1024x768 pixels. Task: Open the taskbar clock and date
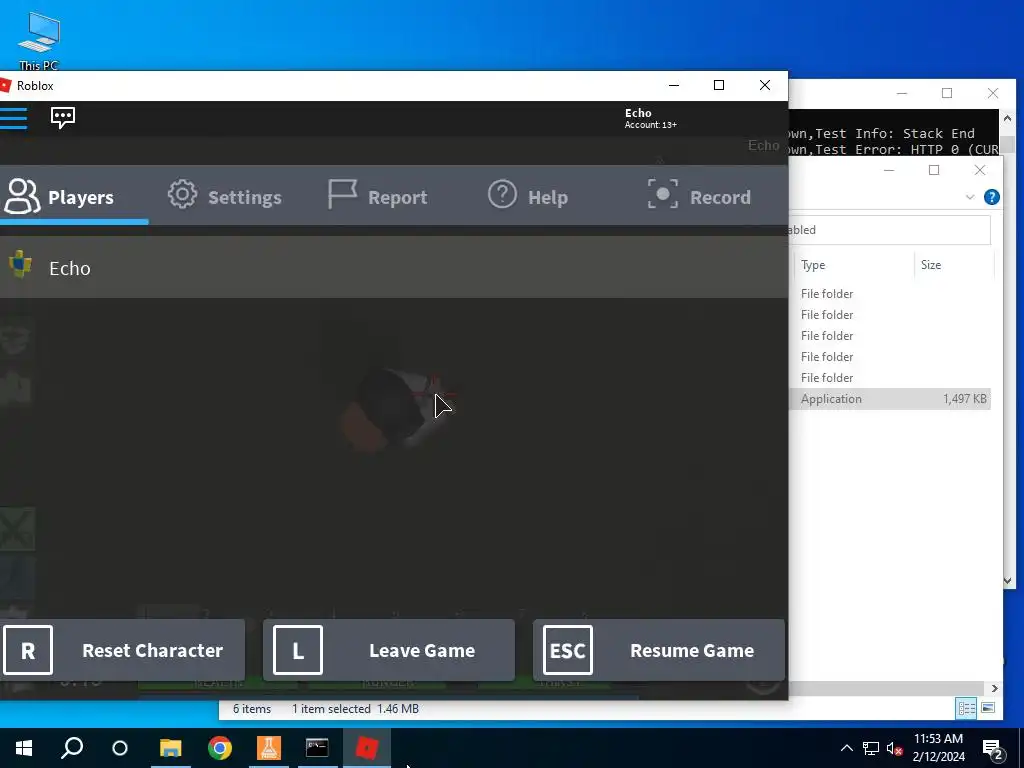tap(938, 748)
